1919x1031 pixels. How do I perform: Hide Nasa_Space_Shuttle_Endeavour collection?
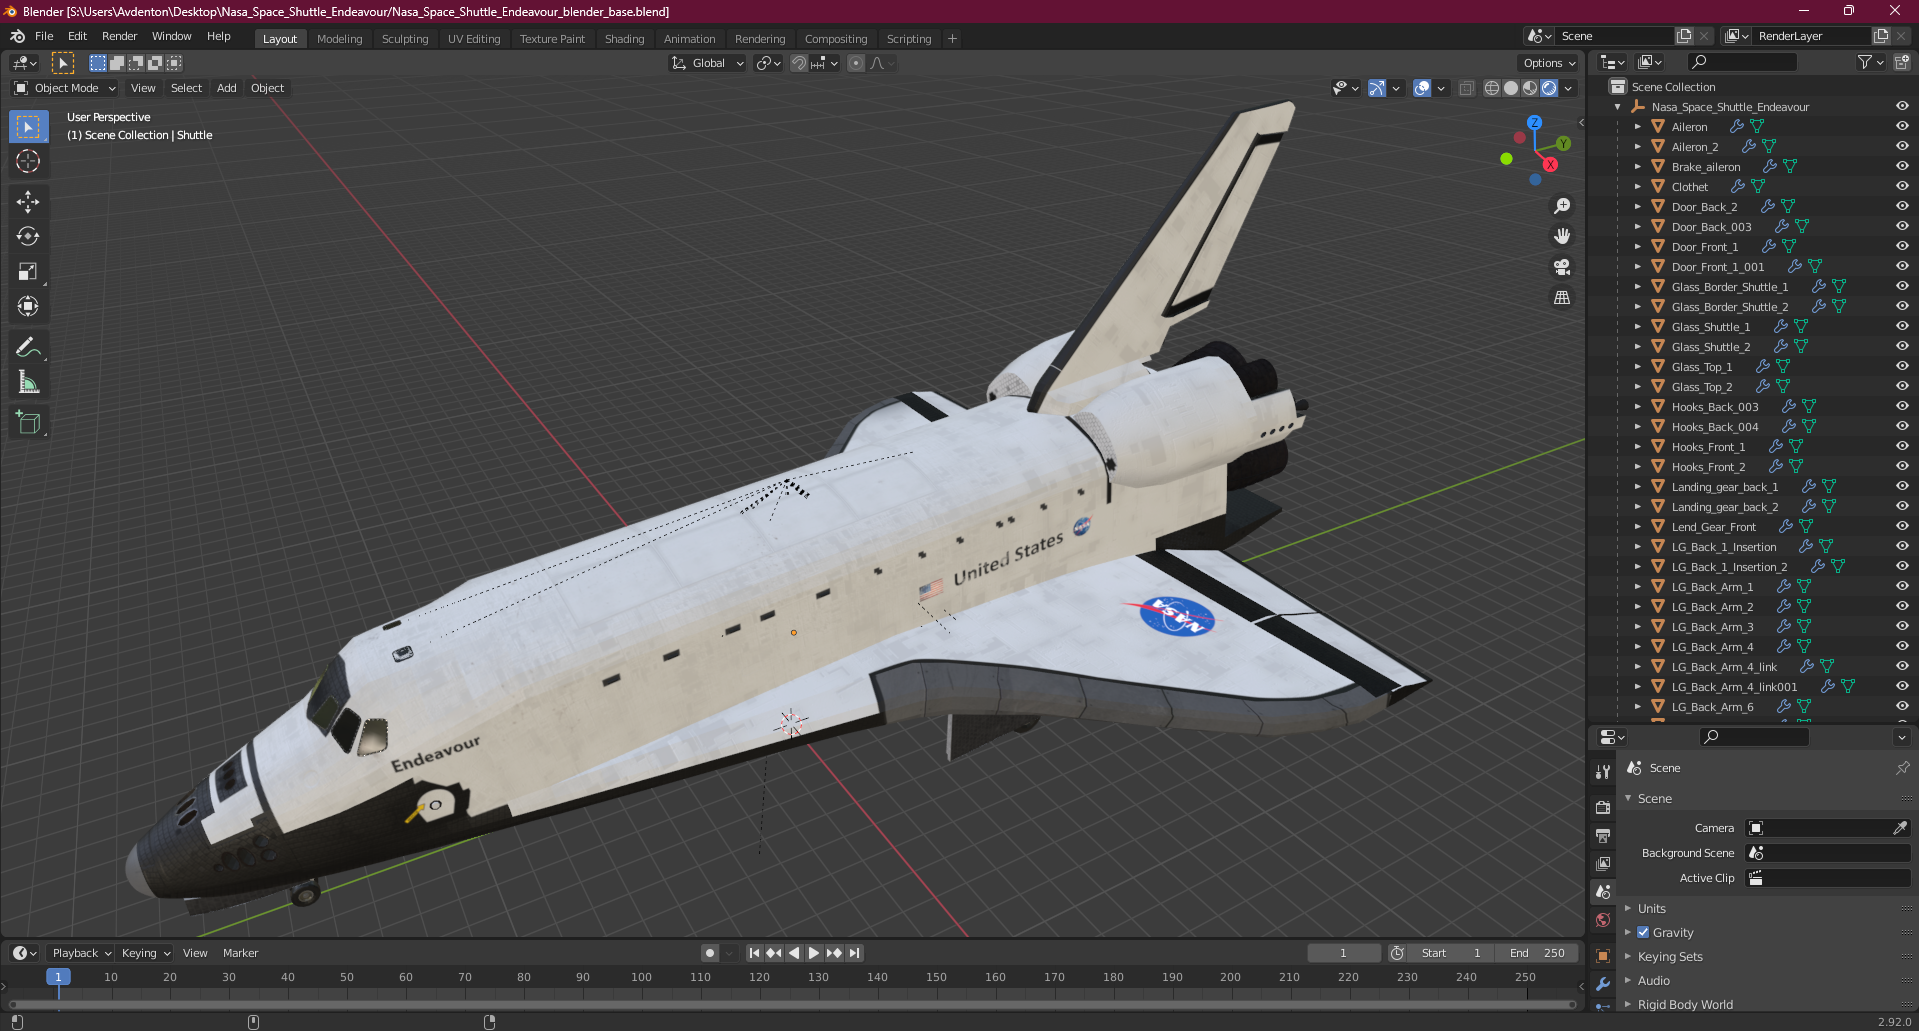pos(1902,107)
